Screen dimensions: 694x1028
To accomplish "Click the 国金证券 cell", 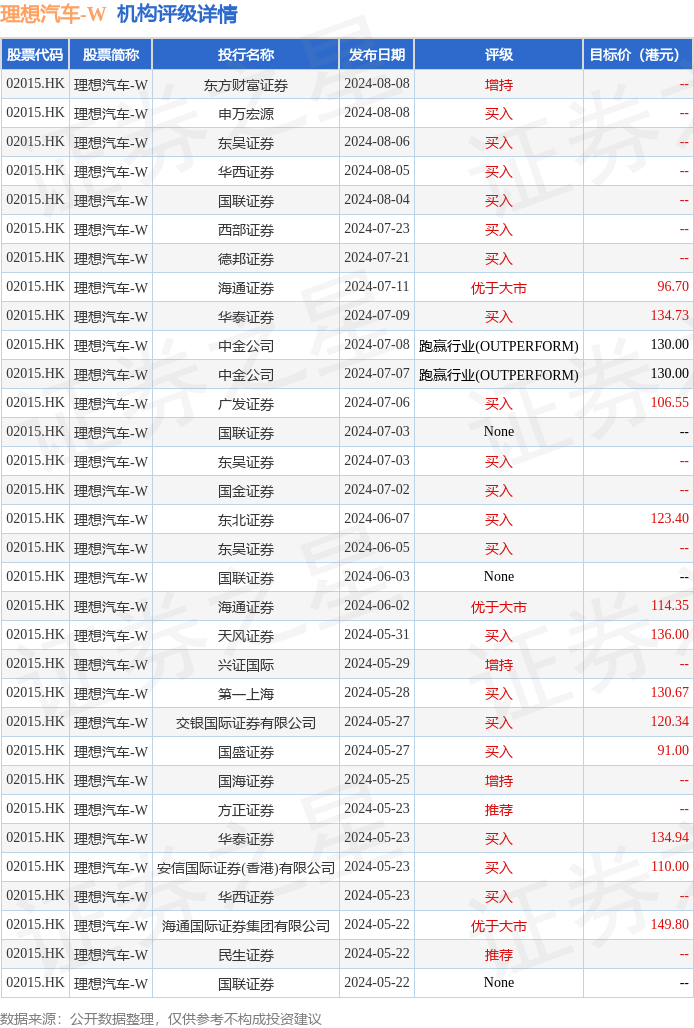I will pos(246,491).
